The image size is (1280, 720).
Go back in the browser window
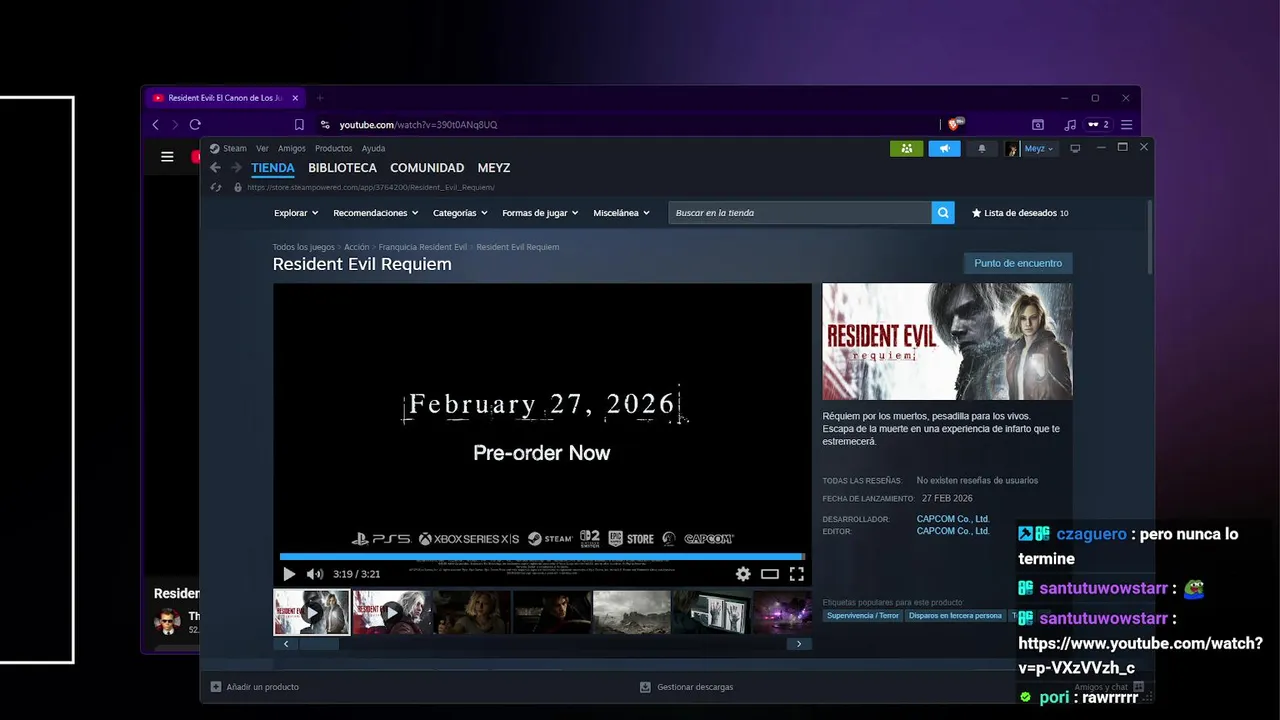click(155, 125)
